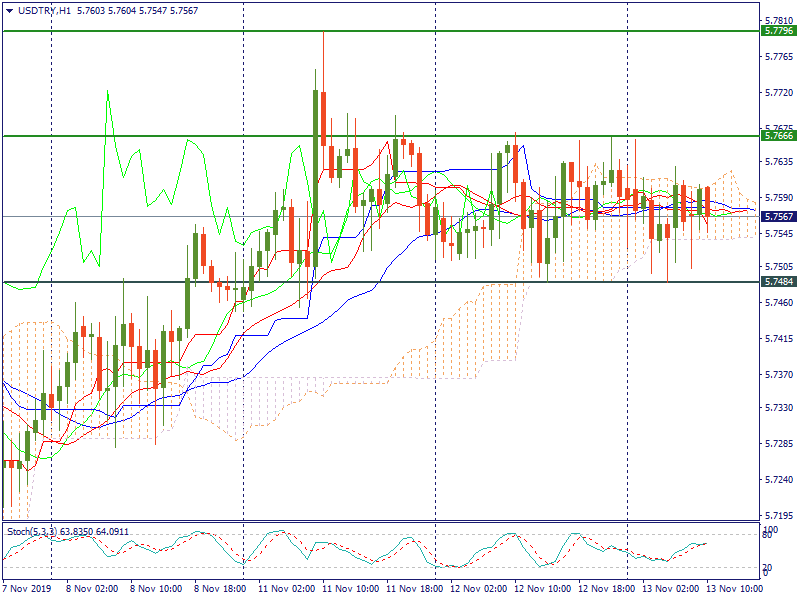Click the current price tag 5.7567
Screen dimensions: 800x600
pyautogui.click(x=778, y=216)
